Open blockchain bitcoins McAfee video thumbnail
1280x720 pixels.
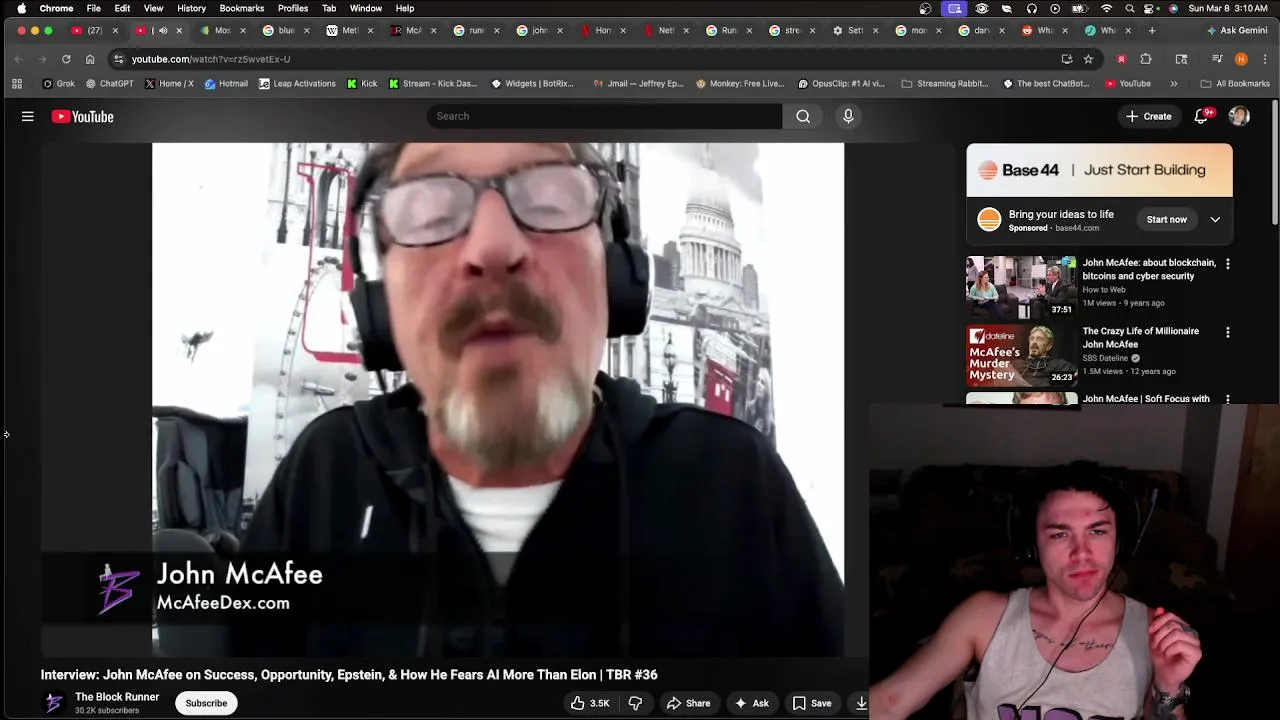pos(1021,287)
